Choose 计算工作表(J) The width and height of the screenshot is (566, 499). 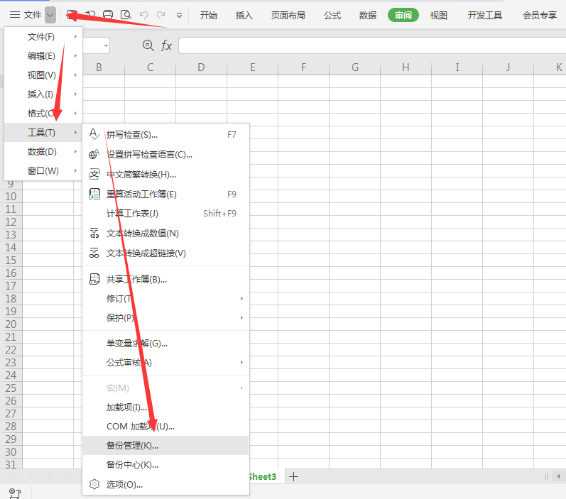[166, 213]
